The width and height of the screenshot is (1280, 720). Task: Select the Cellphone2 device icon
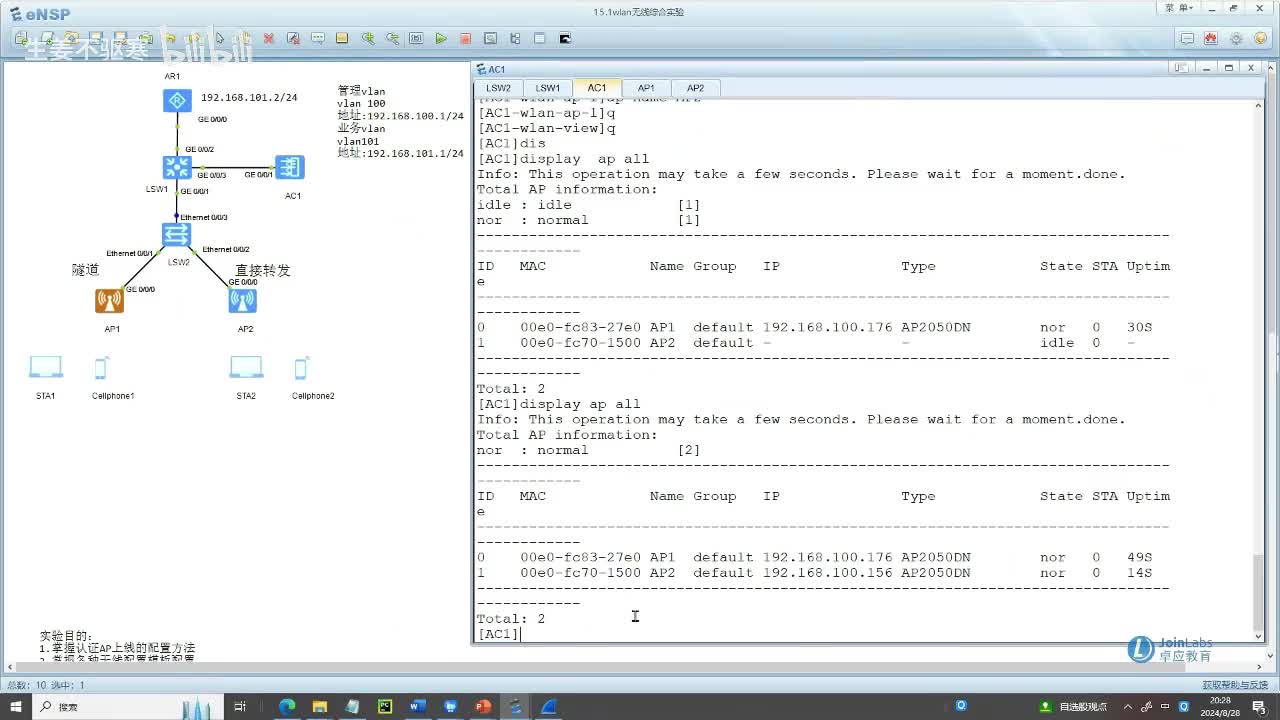click(x=301, y=369)
